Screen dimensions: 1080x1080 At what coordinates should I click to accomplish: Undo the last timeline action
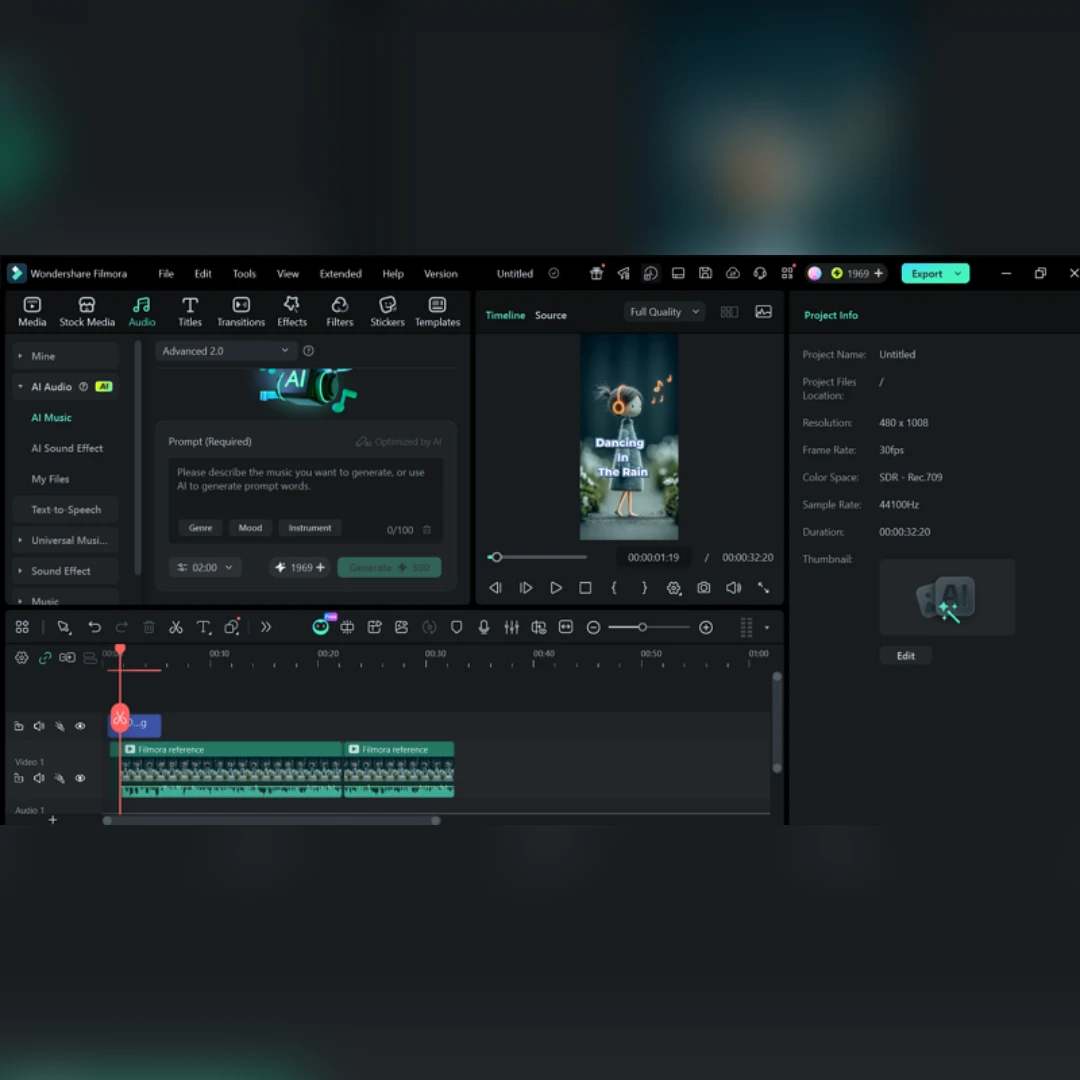94,627
